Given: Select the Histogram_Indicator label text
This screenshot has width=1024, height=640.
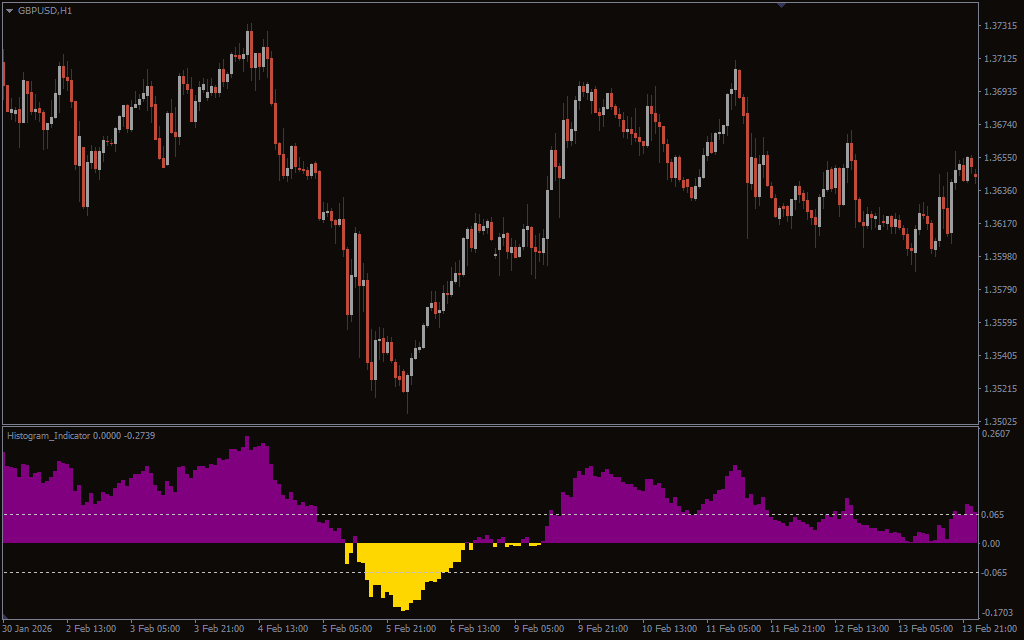Looking at the screenshot, I should (x=49, y=436).
